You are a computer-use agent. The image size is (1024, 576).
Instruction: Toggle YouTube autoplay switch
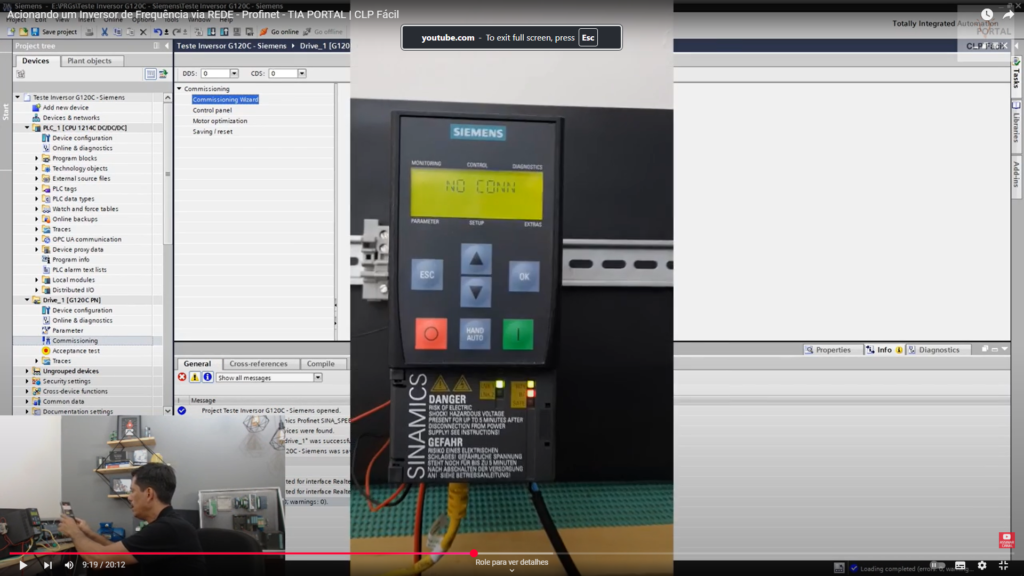point(937,566)
